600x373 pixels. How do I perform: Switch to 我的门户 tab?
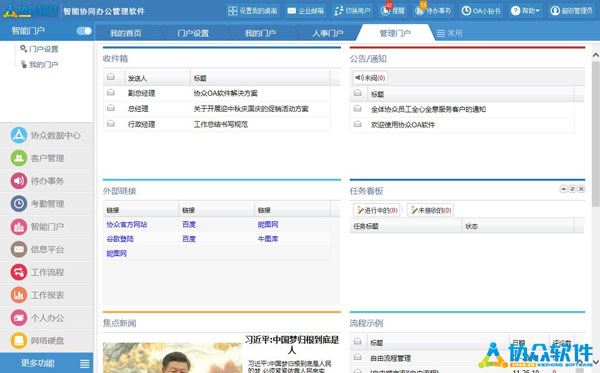(261, 33)
